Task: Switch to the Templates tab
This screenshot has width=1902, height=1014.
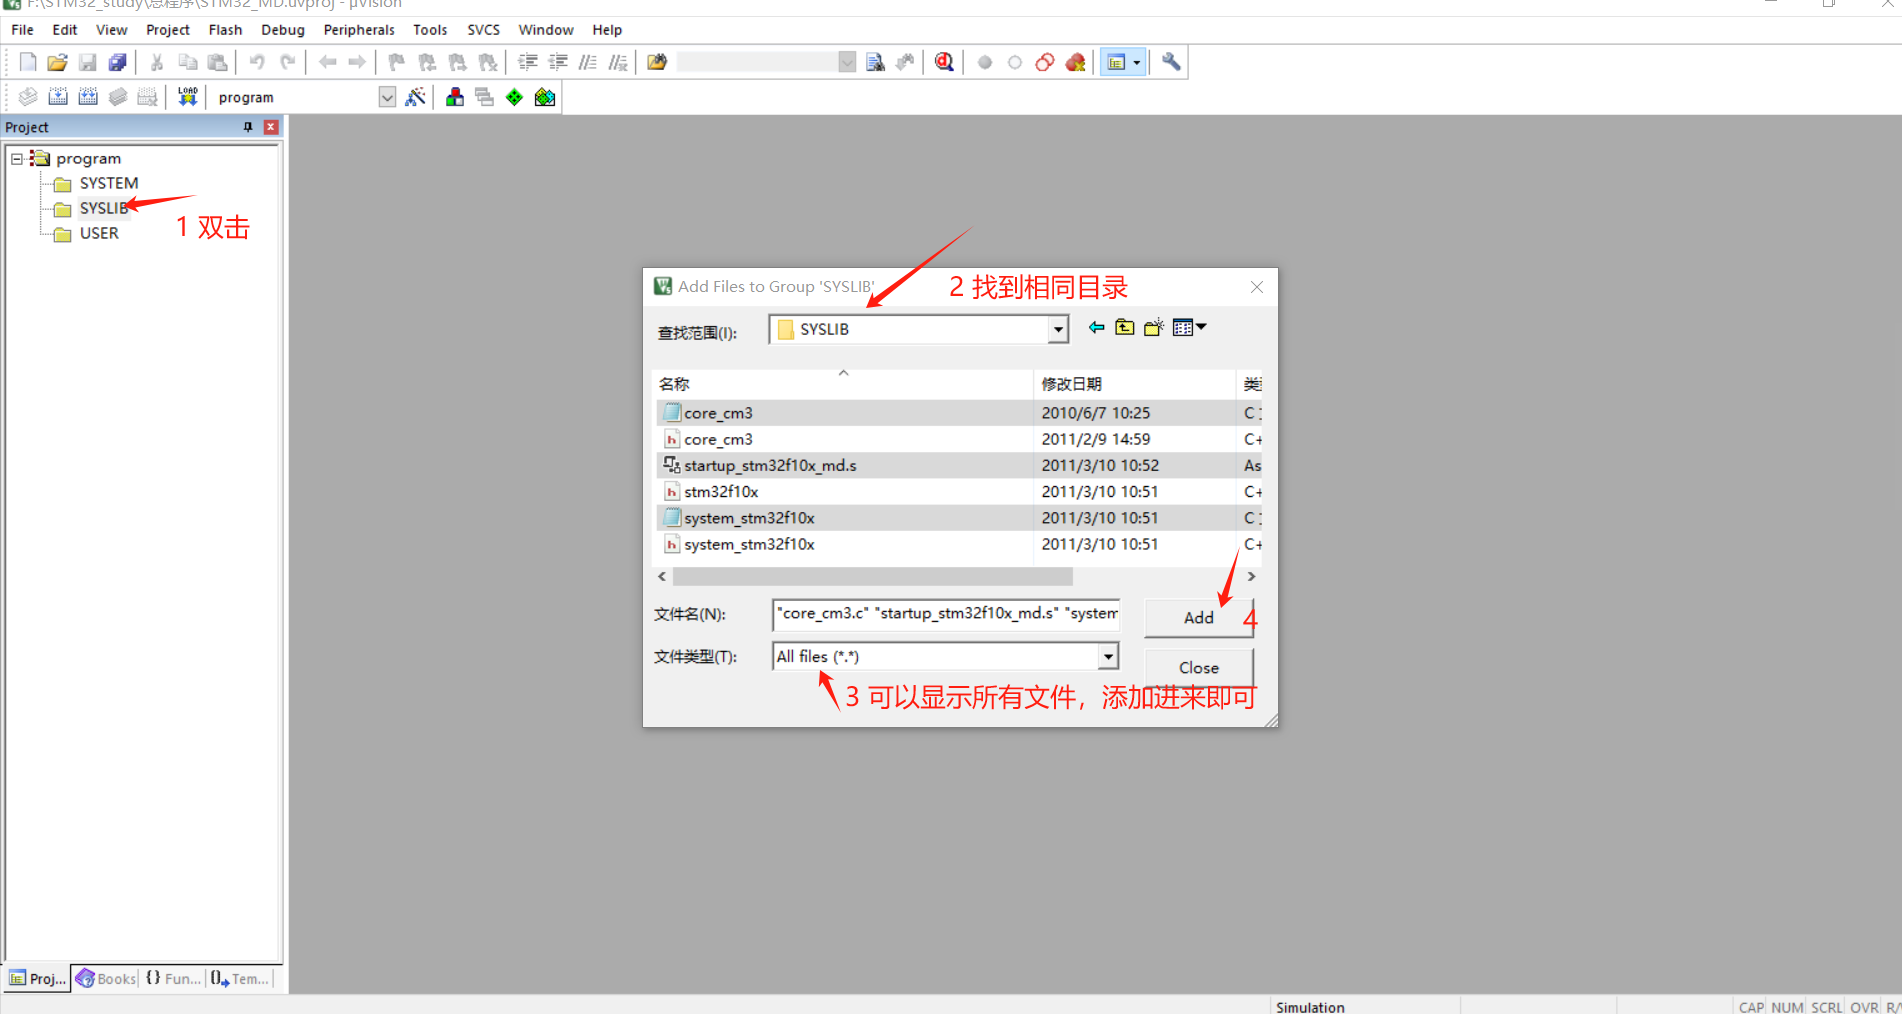Action: [240, 979]
